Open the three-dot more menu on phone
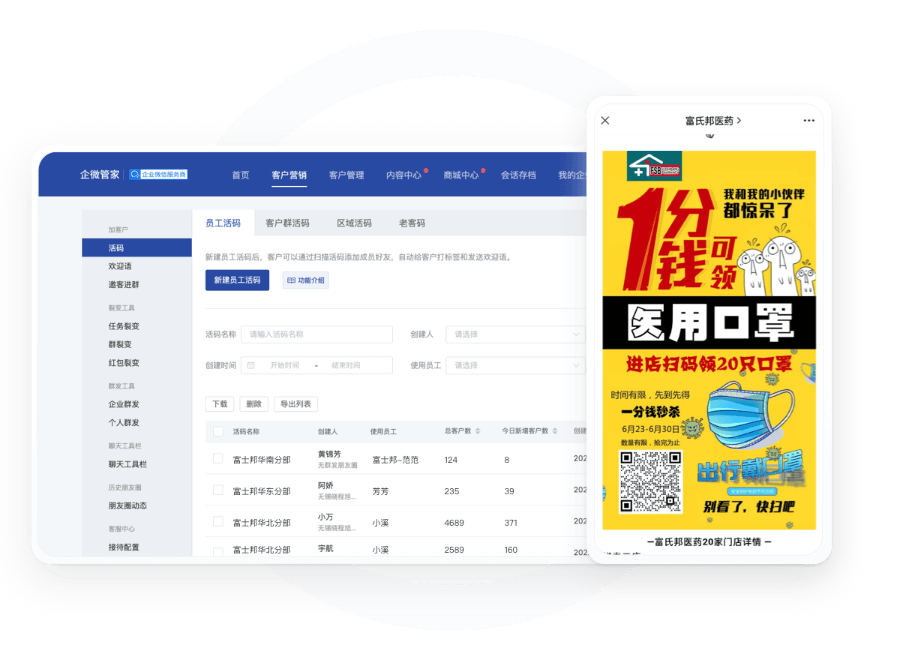Viewport: 900px width, 660px height. [809, 121]
